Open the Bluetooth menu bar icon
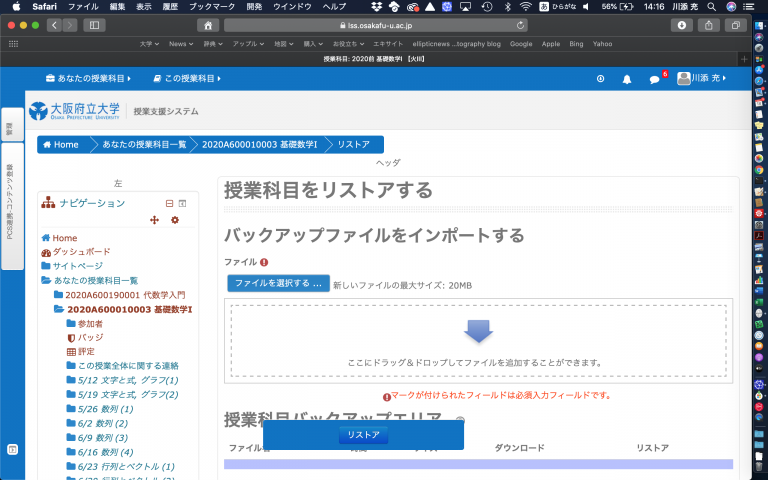Image resolution: width=768 pixels, height=480 pixels. point(507,7)
